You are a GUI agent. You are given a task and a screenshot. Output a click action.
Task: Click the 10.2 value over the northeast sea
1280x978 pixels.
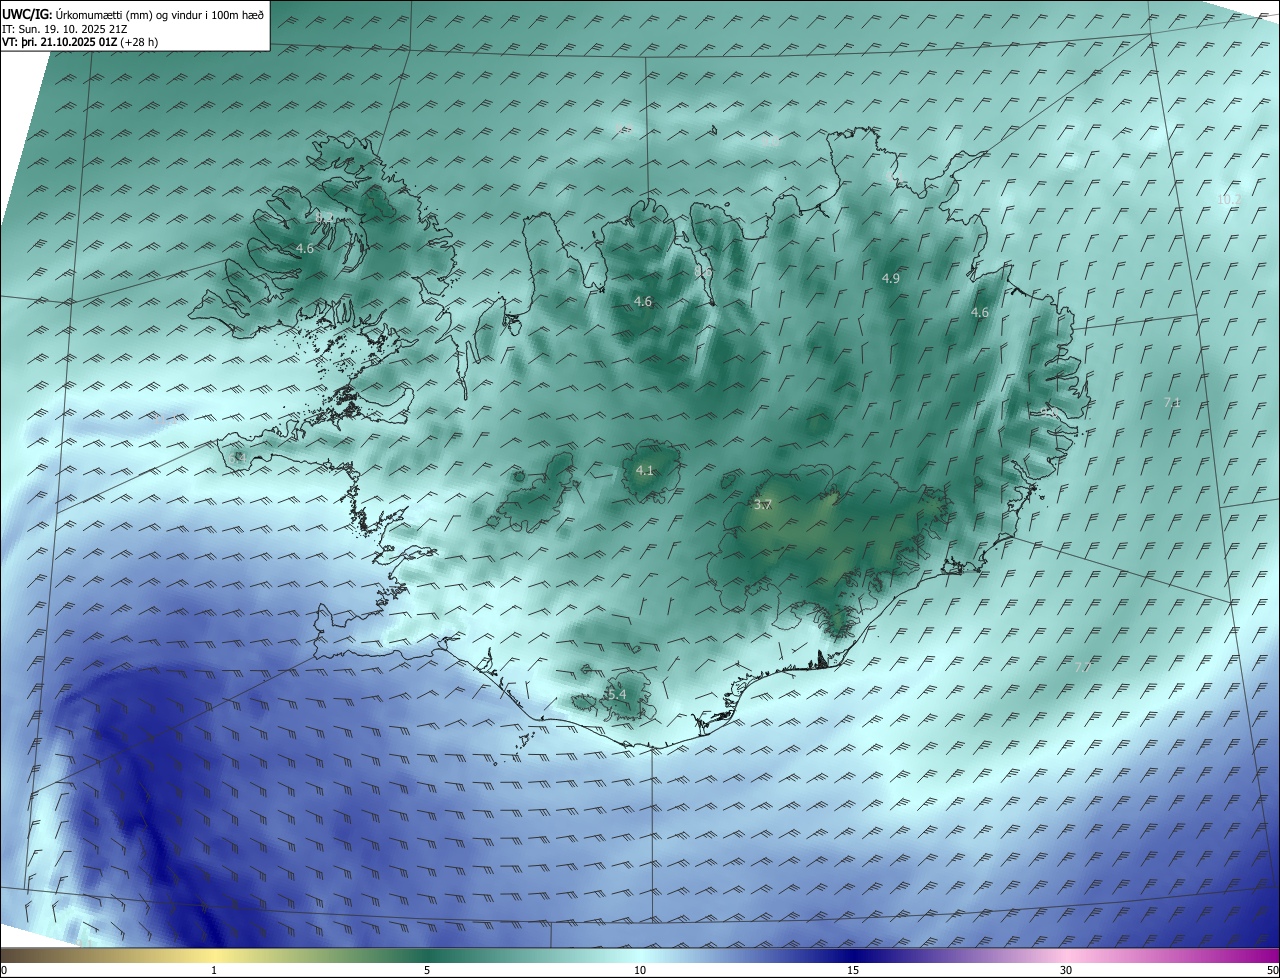pos(1228,200)
